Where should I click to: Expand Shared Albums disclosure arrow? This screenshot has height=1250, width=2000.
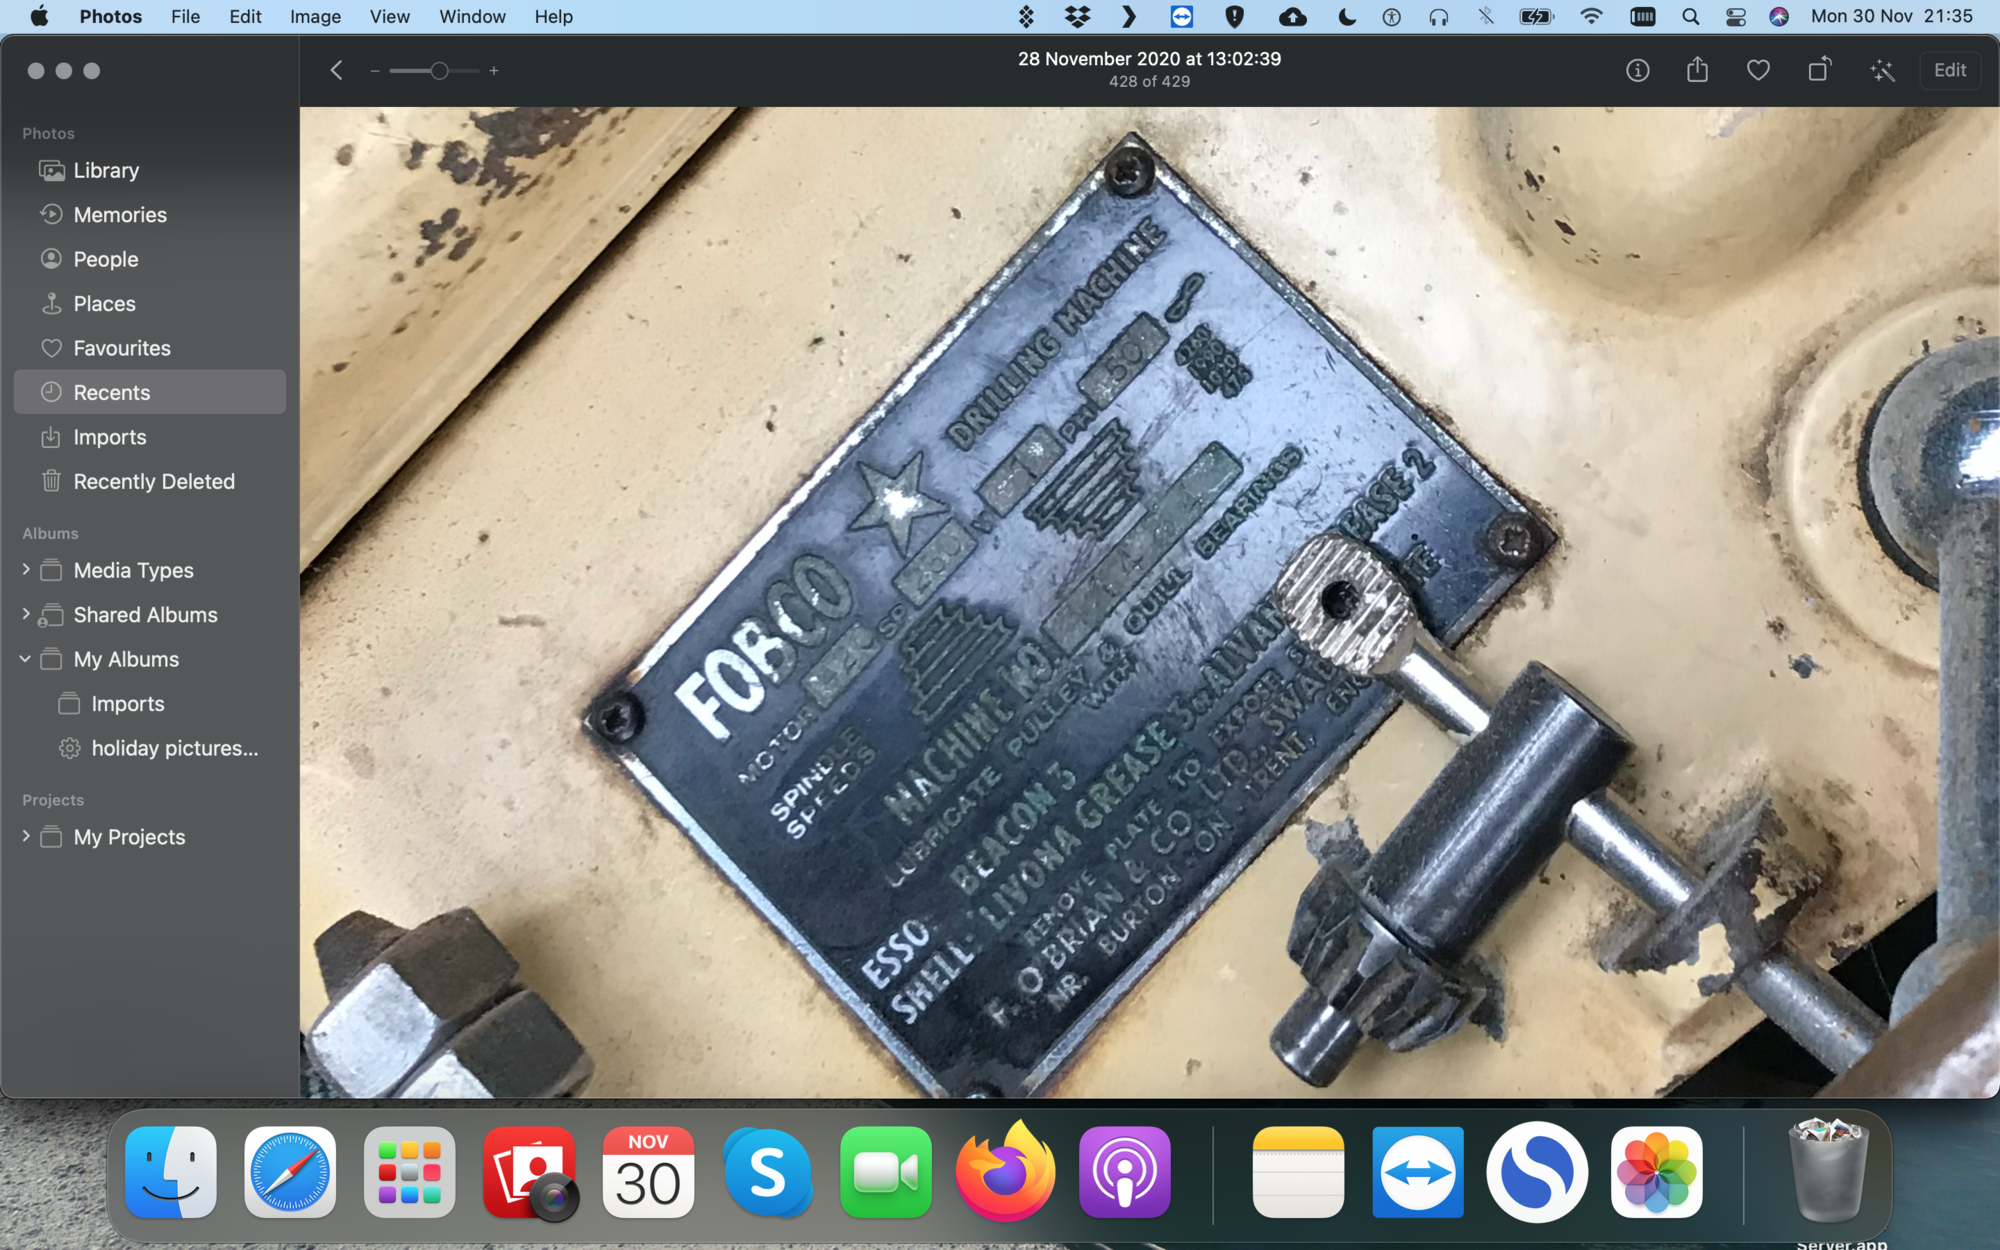pos(26,614)
